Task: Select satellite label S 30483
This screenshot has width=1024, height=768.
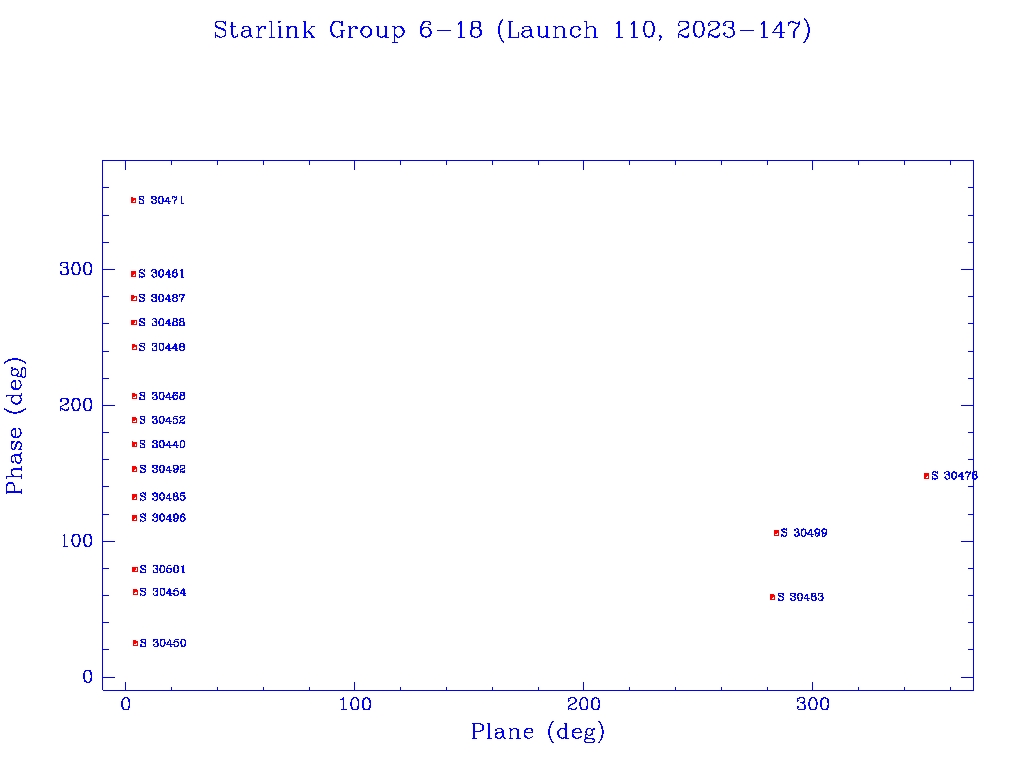Action: (801, 597)
